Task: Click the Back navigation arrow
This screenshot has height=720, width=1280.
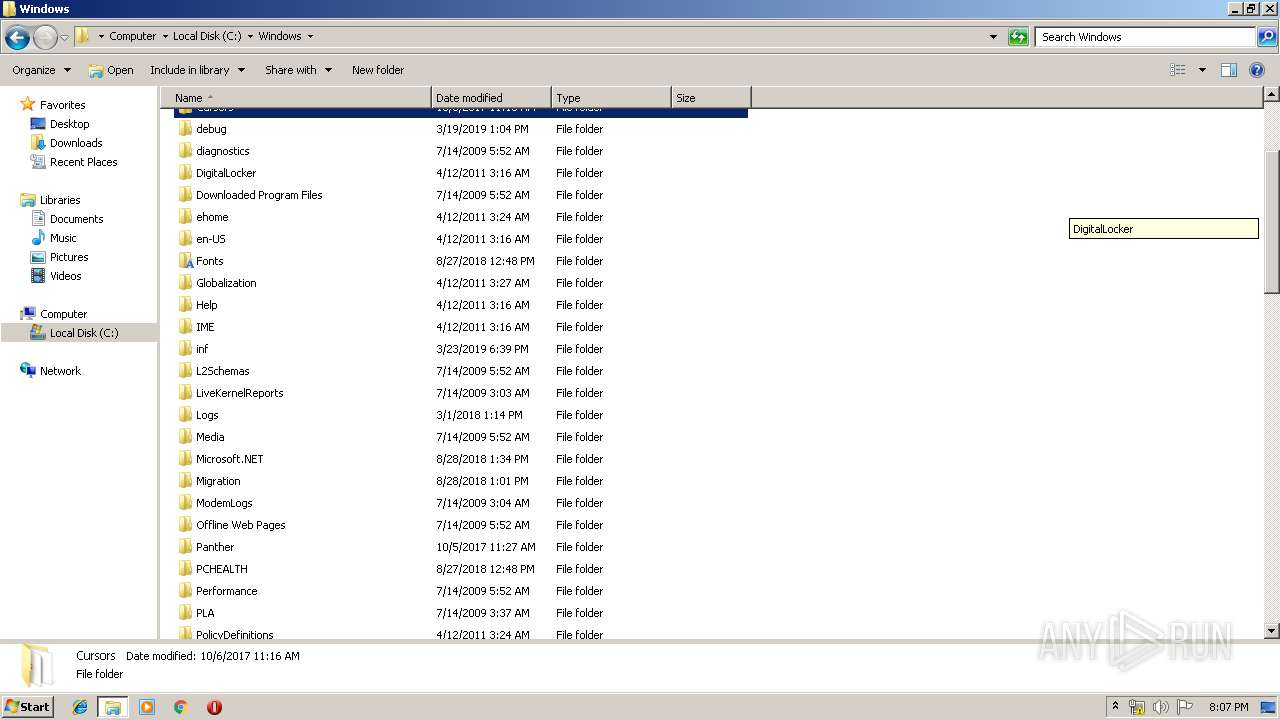Action: tap(17, 38)
